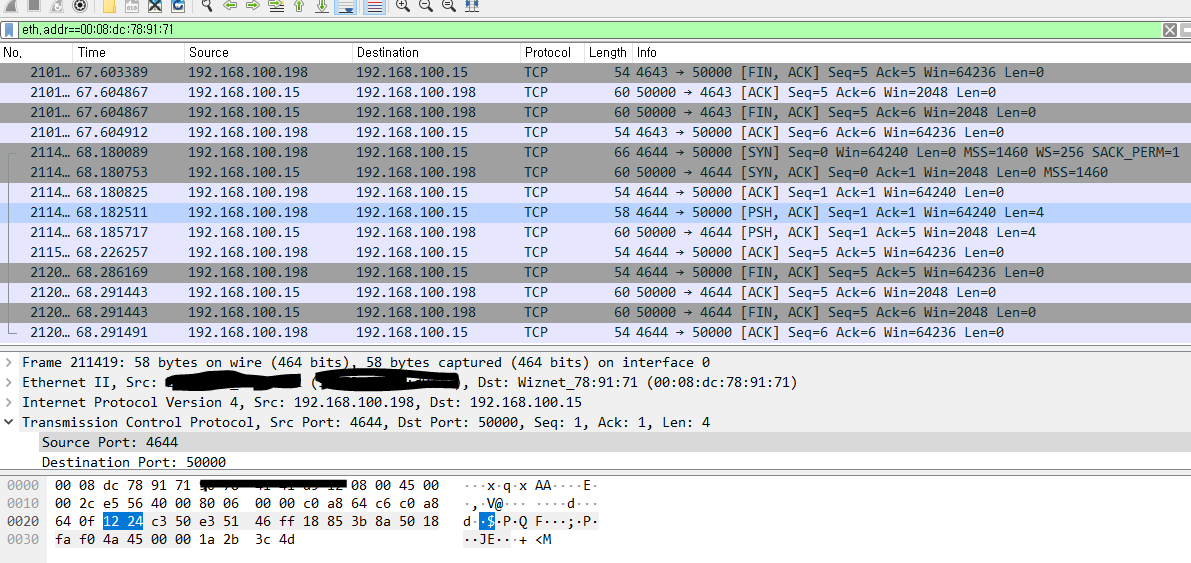Sort by Time column header
Image resolution: width=1191 pixels, height=563 pixels.
[129, 52]
